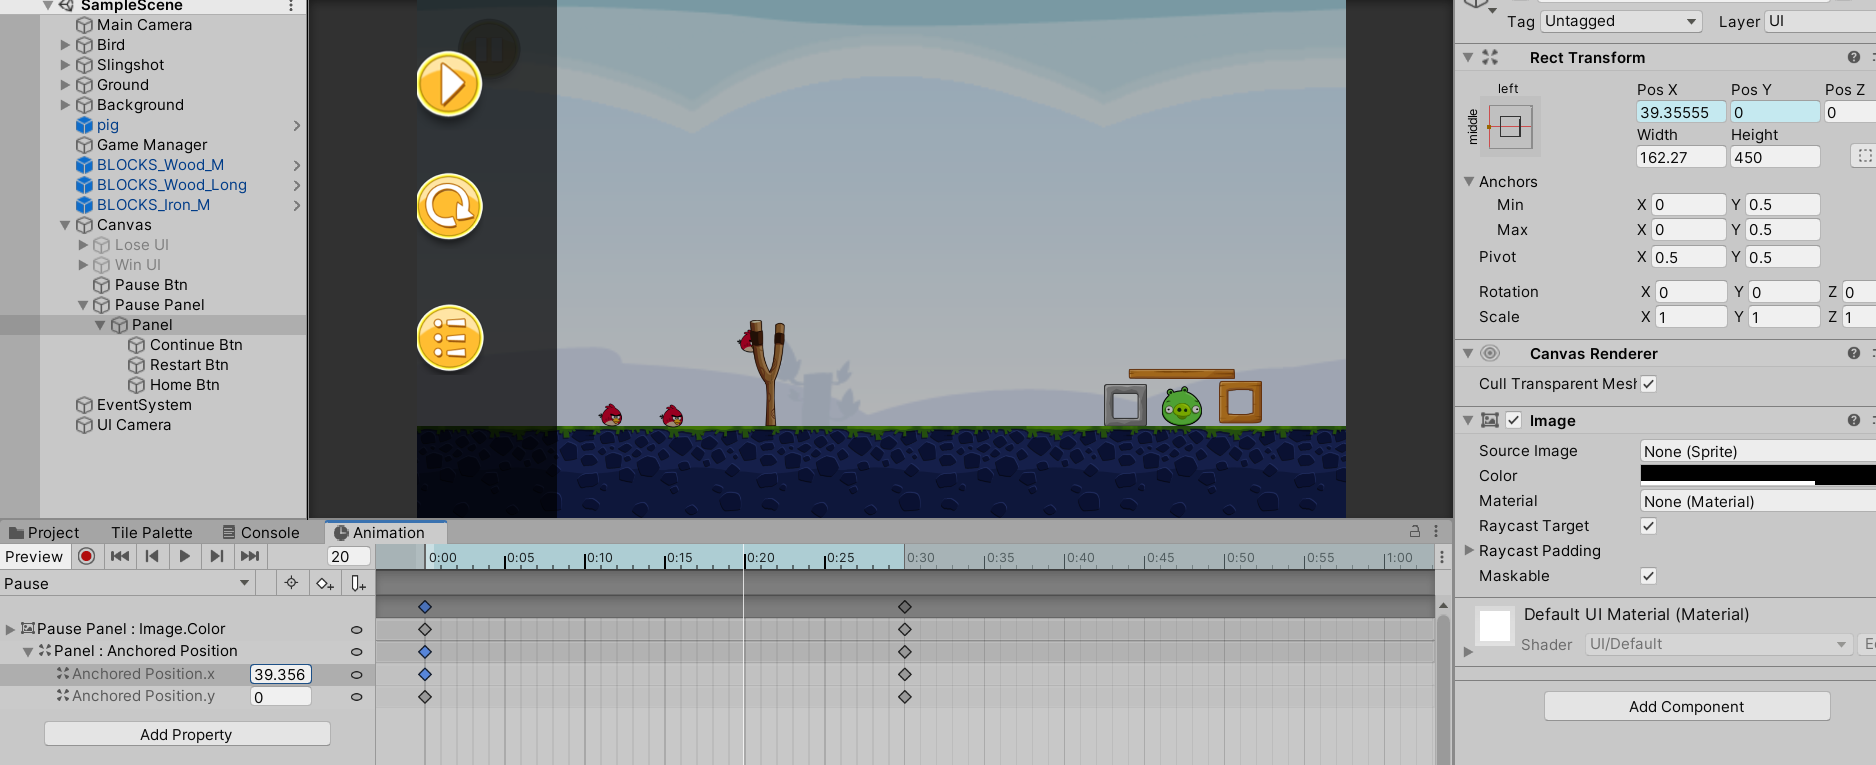Click the Source Image None (Sprite) field
Screen dimensions: 1876x765
point(1758,451)
